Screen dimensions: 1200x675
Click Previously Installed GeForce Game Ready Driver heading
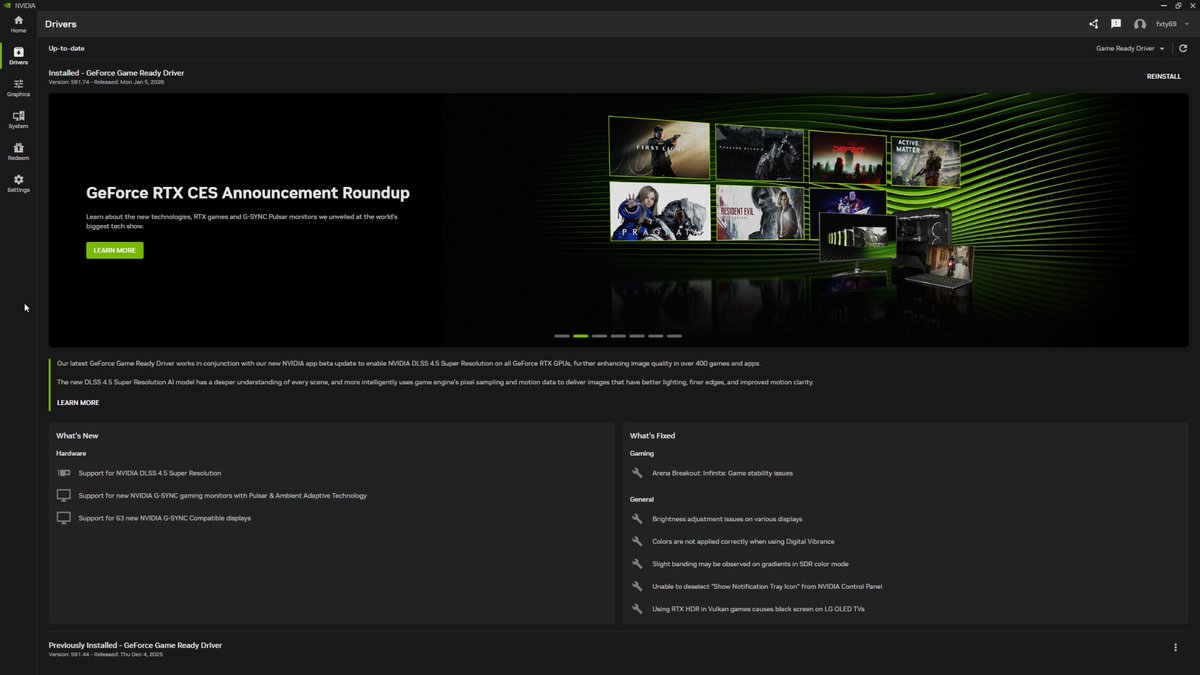click(x=135, y=645)
